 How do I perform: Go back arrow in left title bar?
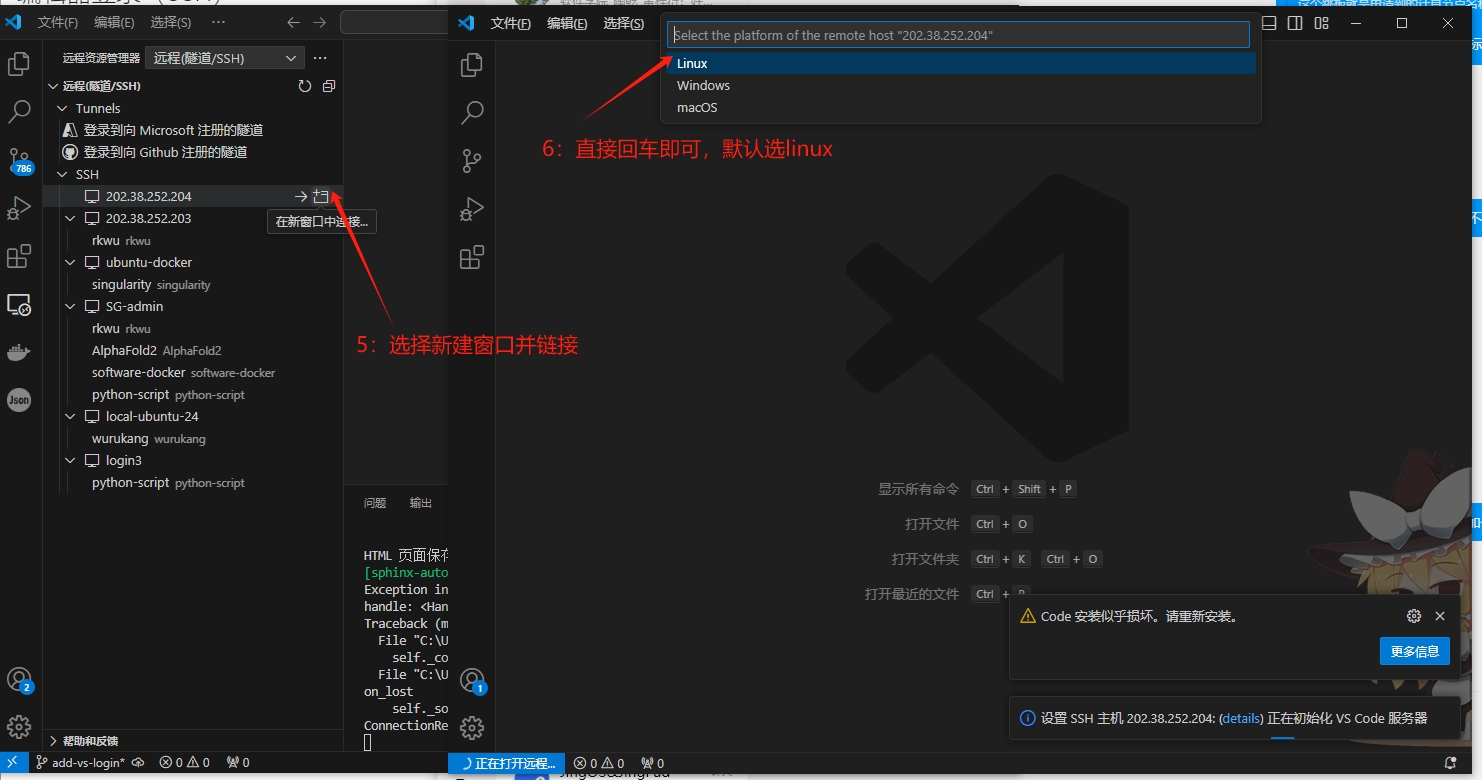click(x=293, y=22)
